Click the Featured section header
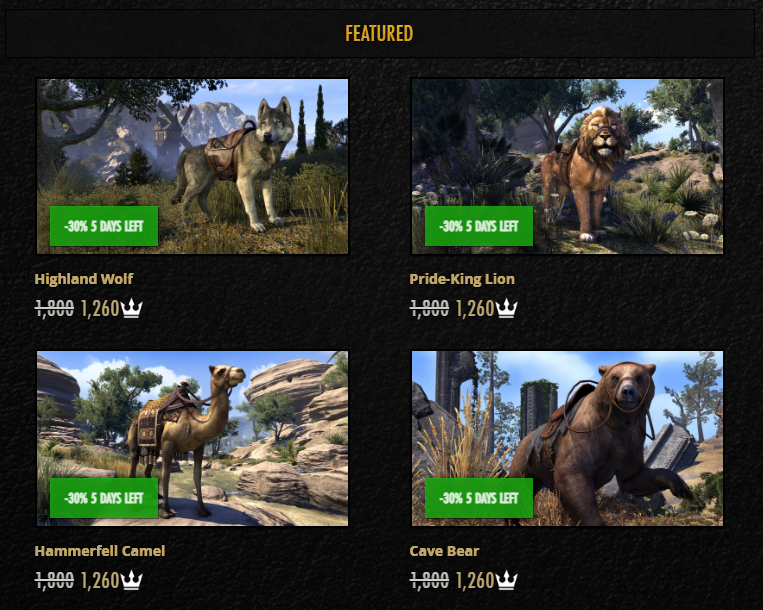763x610 pixels. click(380, 34)
